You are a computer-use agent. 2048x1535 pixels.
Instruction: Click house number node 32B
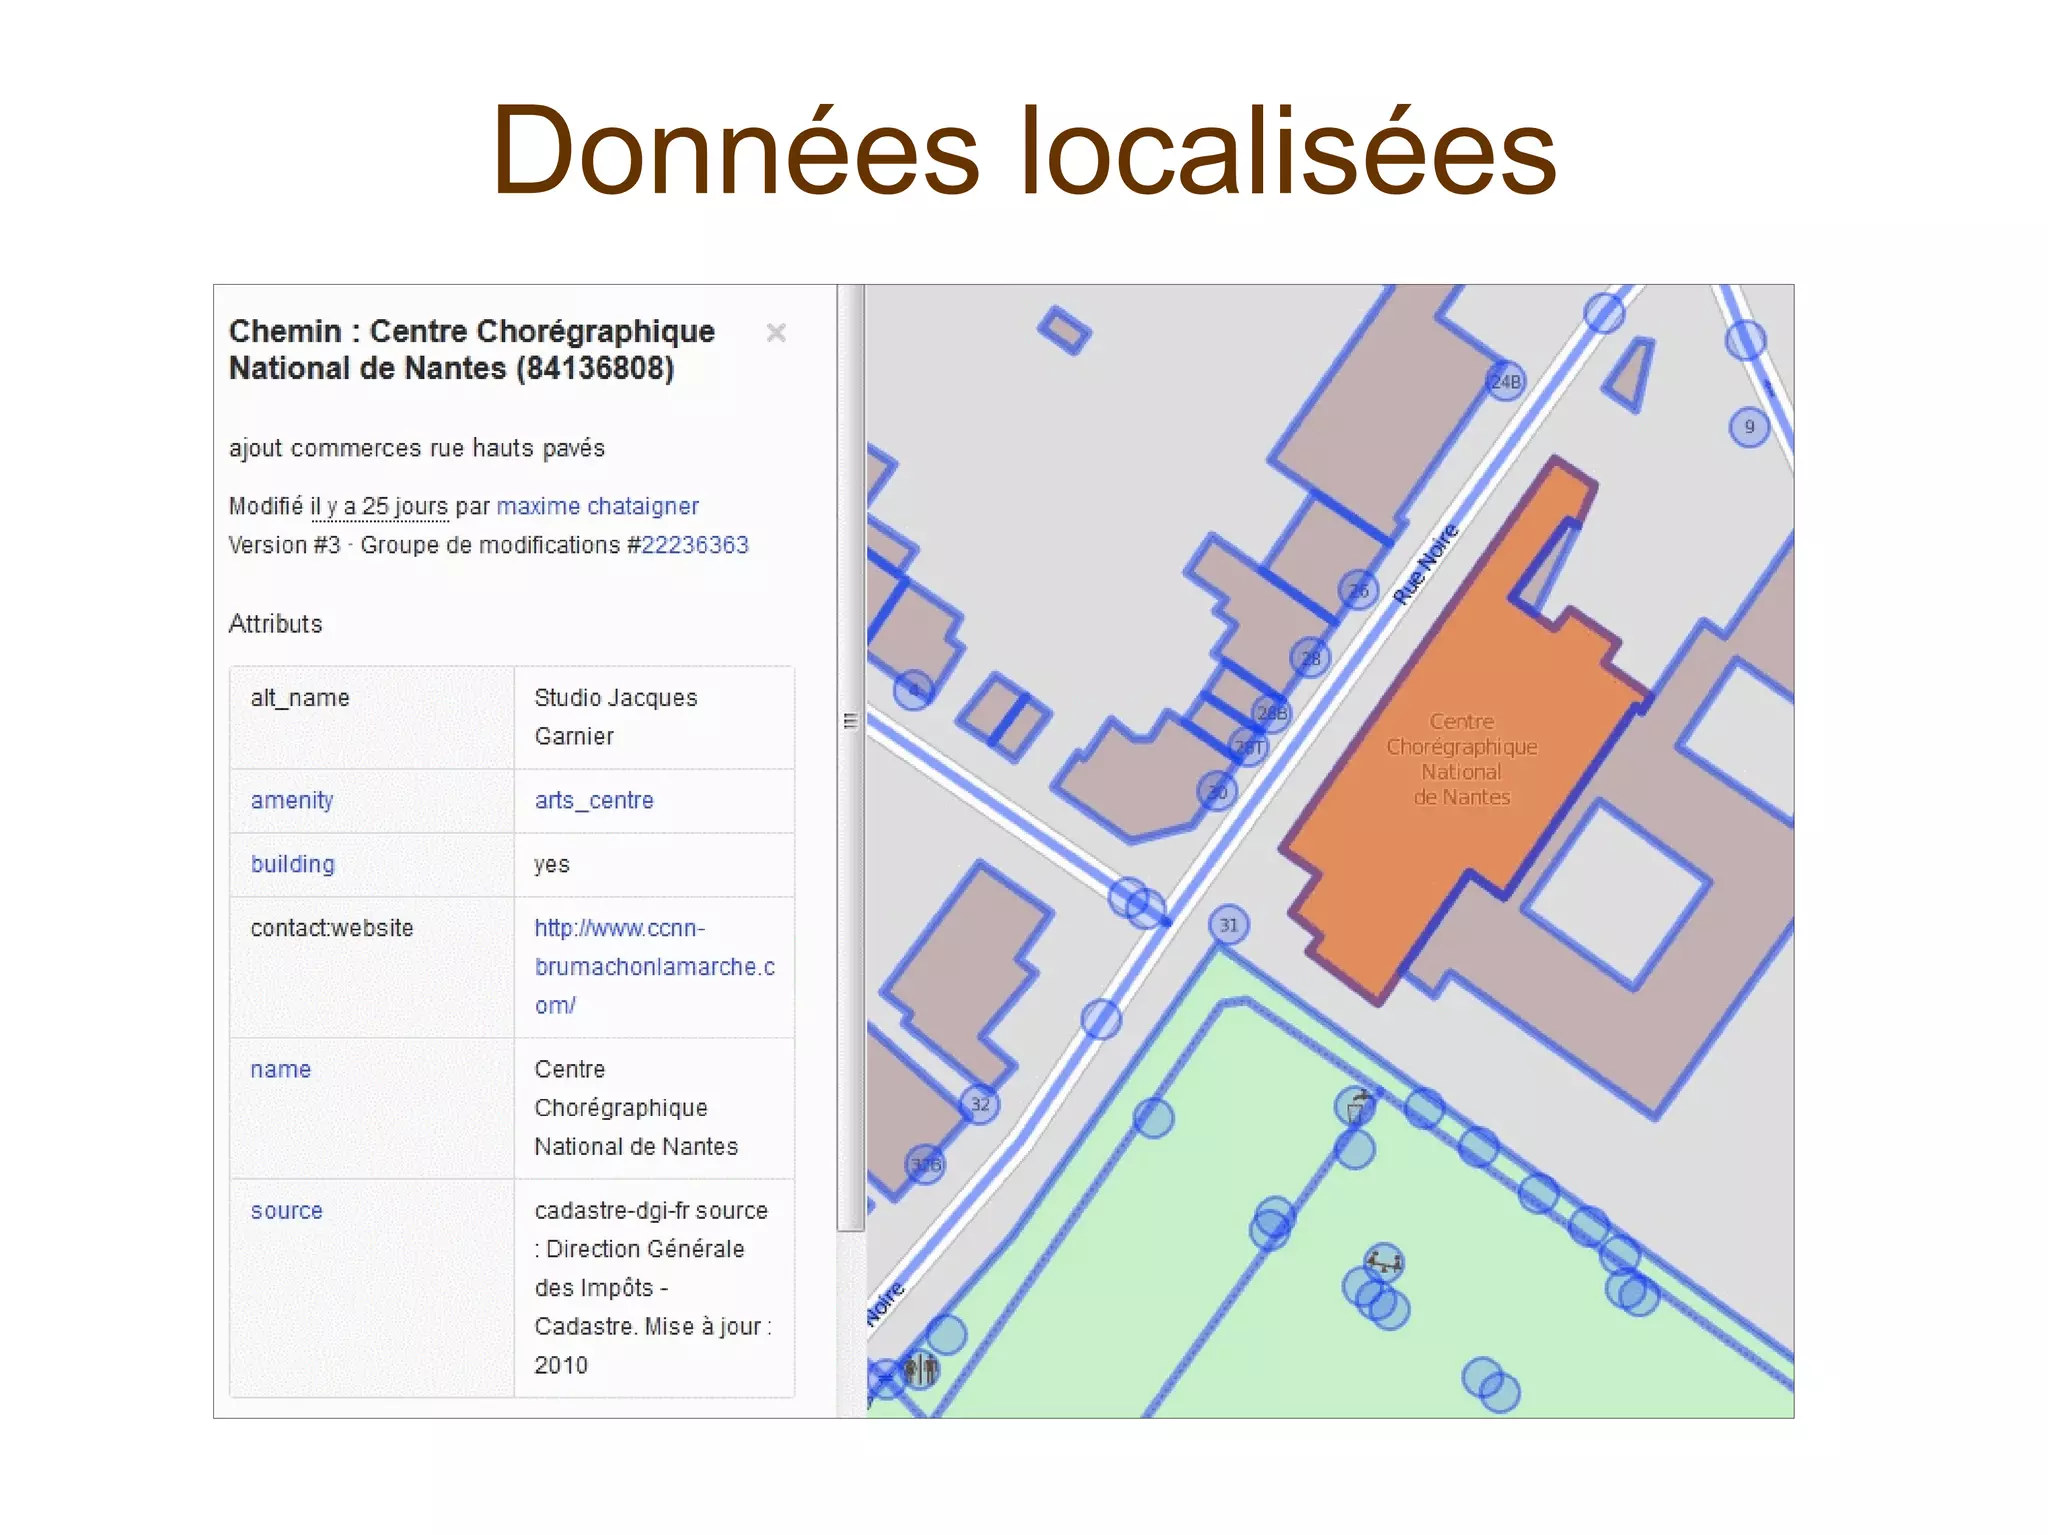[x=925, y=1165]
